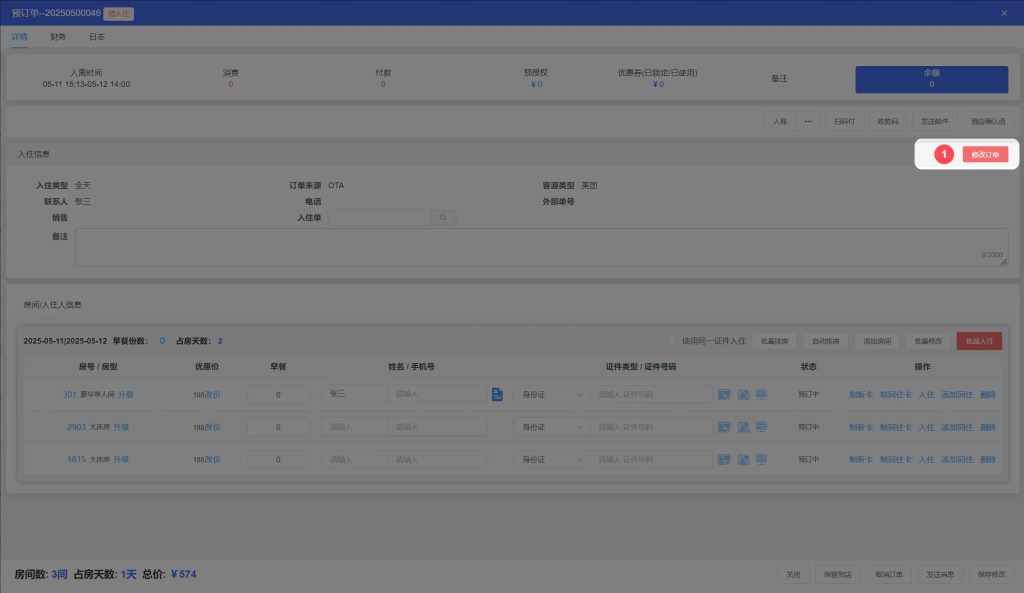The width and height of the screenshot is (1024, 593).
Task: Open the 日志 tab
Action: pyautogui.click(x=97, y=37)
